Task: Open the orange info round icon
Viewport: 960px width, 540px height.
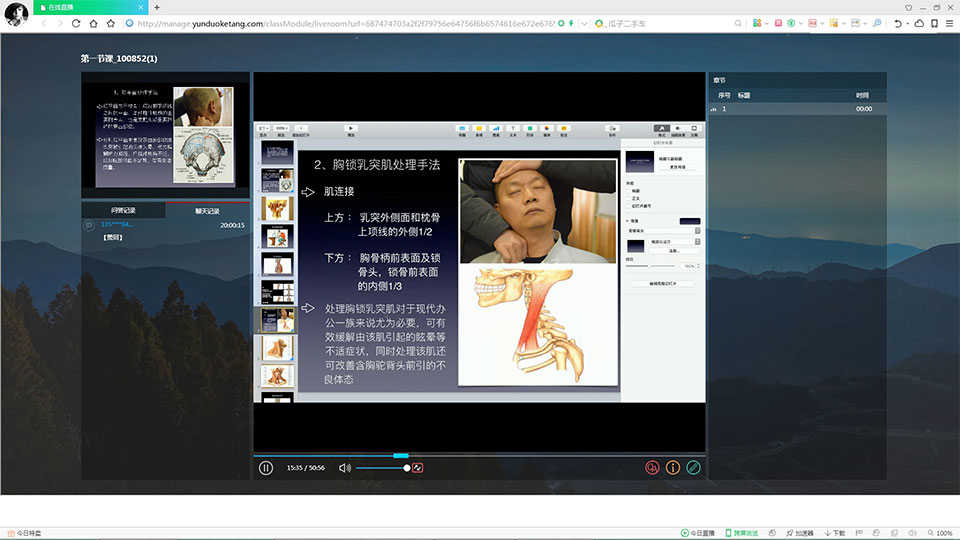Action: (672, 468)
